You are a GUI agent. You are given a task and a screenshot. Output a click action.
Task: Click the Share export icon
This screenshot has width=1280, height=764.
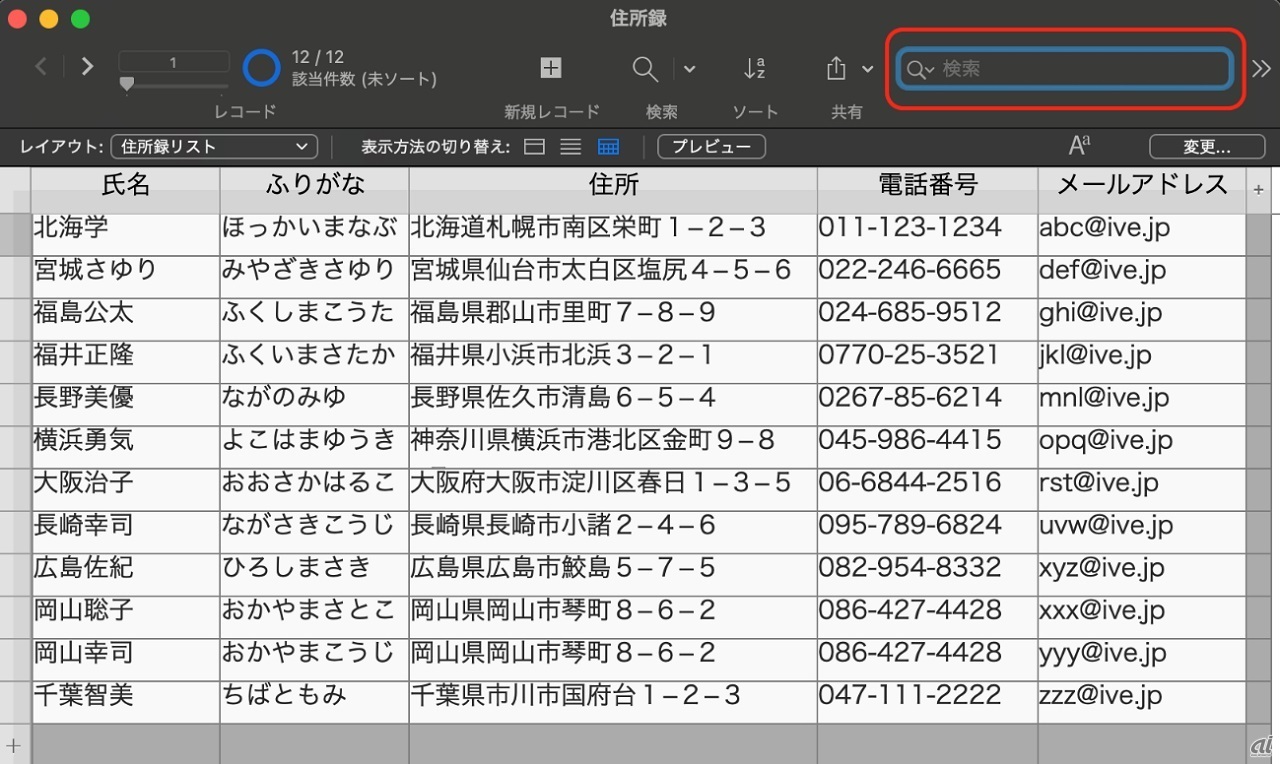tap(836, 69)
